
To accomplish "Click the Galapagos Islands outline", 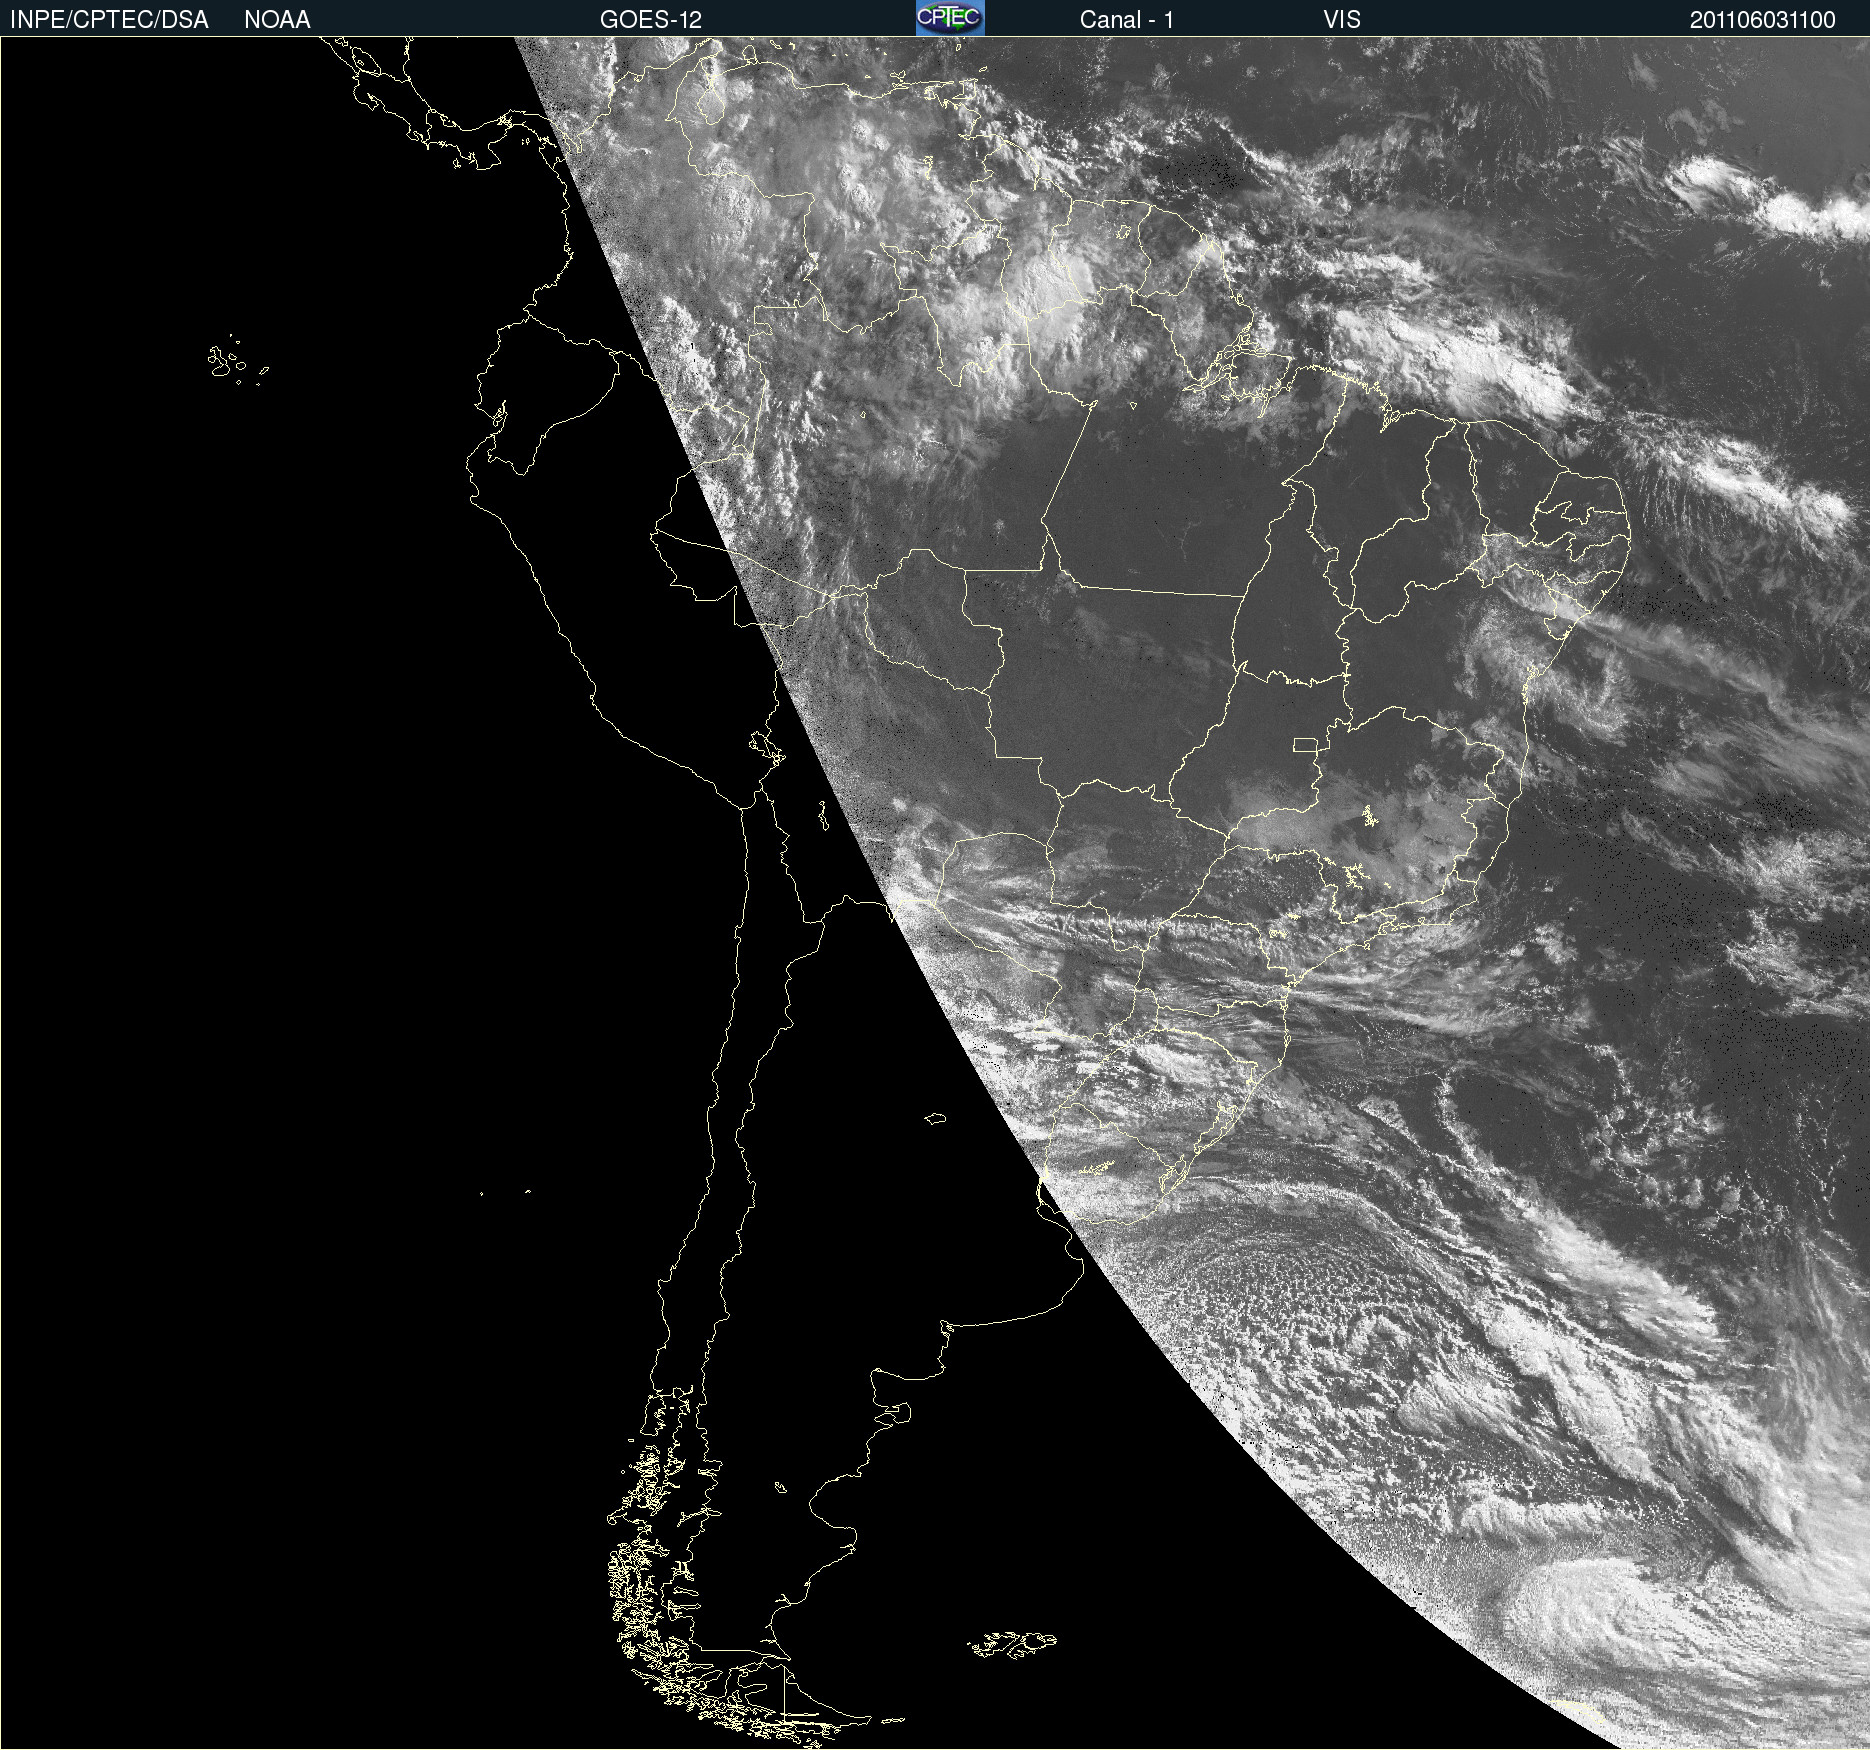I will click(x=237, y=360).
